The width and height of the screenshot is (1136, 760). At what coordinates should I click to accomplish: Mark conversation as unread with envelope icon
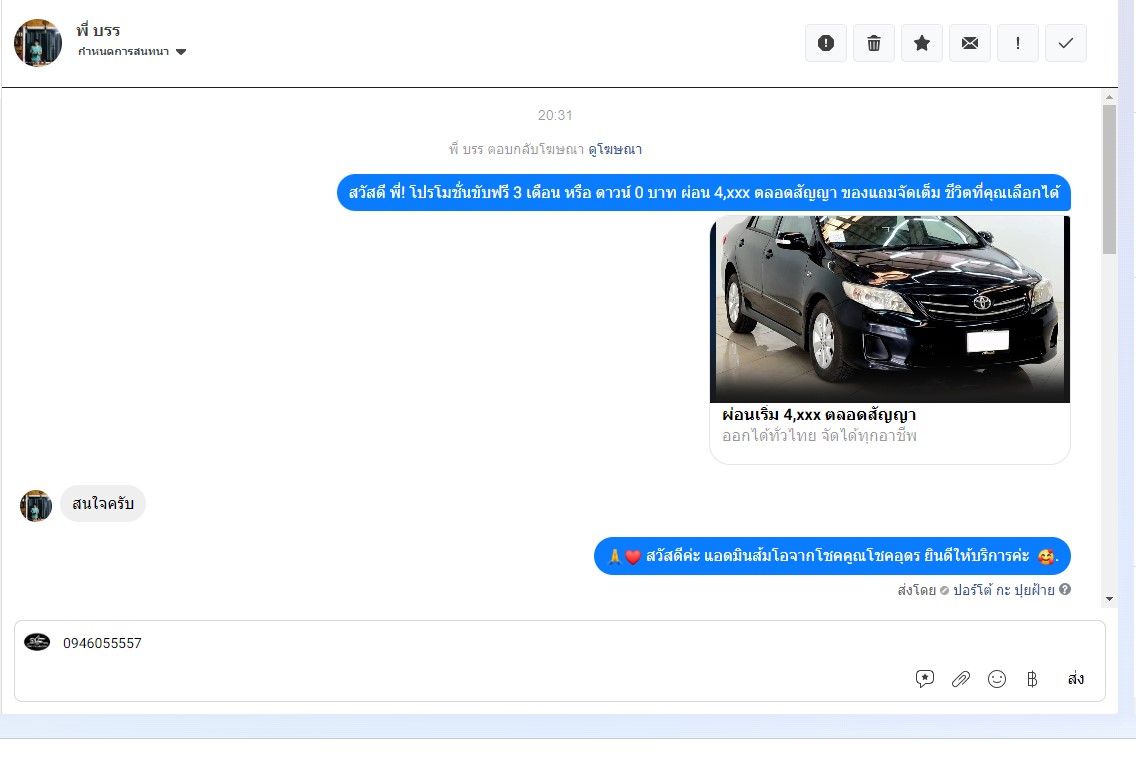tap(969, 43)
